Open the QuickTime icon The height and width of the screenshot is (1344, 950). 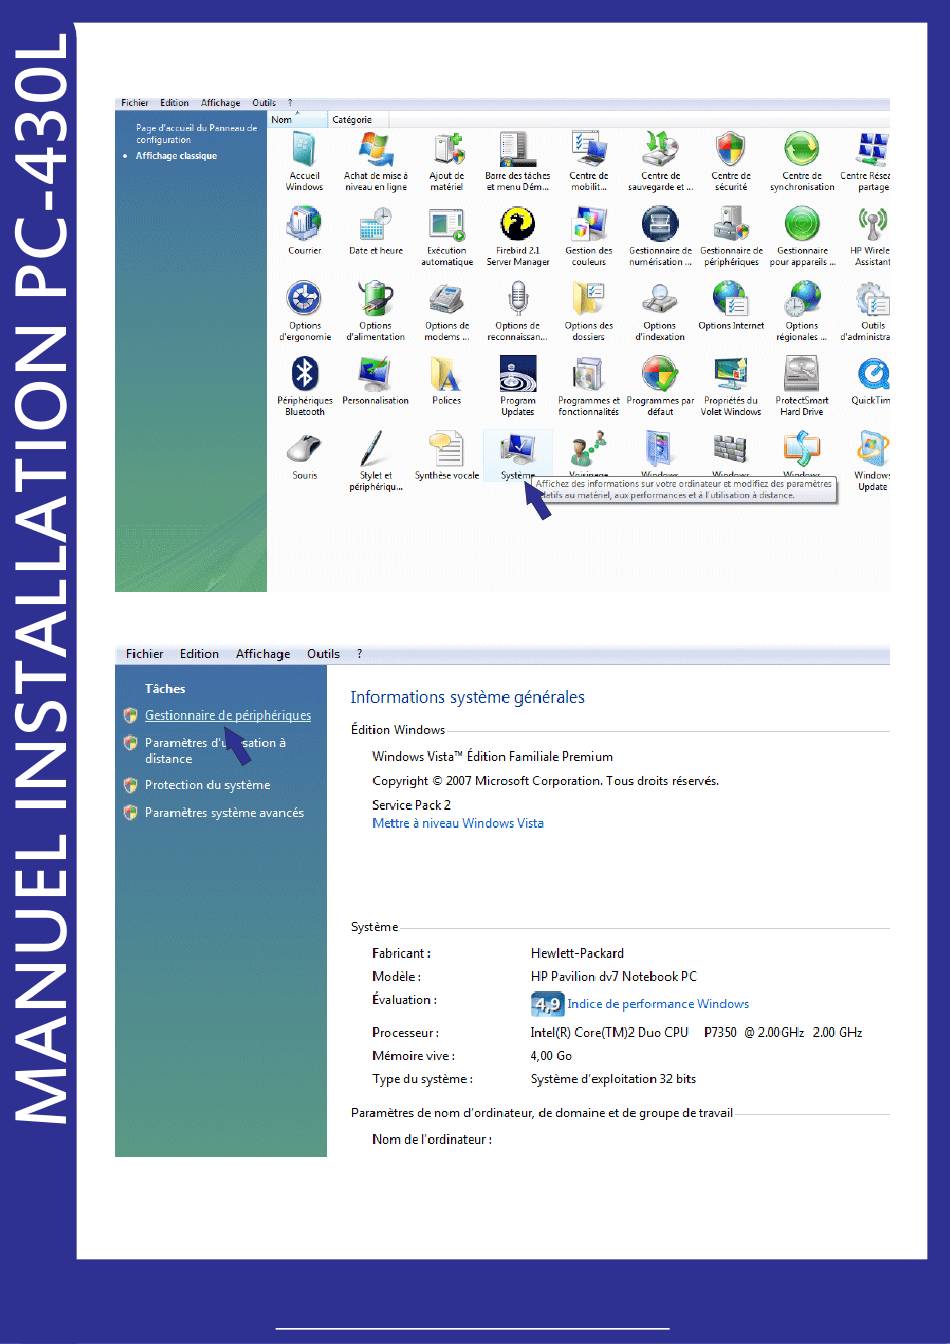pyautogui.click(x=873, y=375)
